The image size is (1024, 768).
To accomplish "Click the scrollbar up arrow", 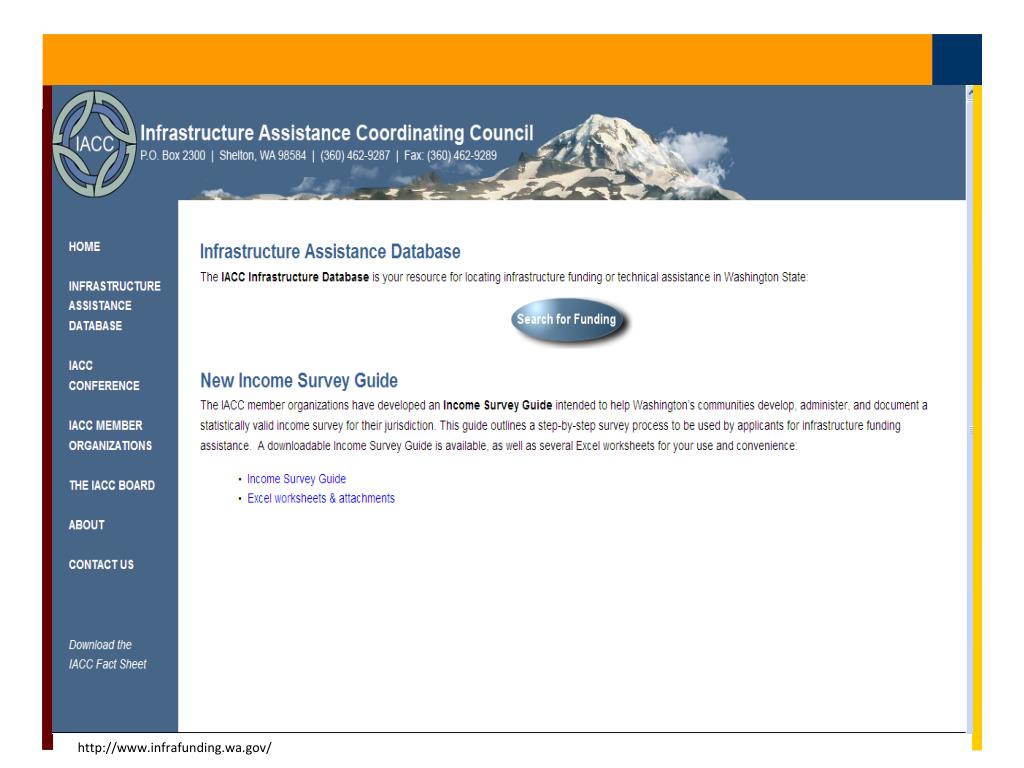I will click(x=970, y=92).
